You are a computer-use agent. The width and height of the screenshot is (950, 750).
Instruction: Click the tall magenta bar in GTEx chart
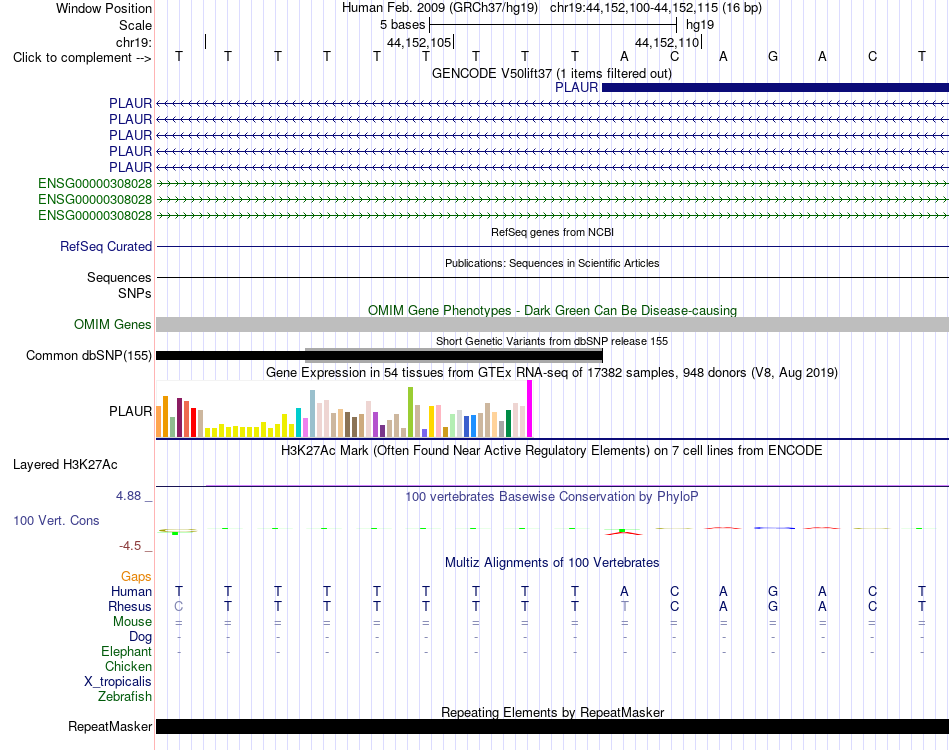530,408
